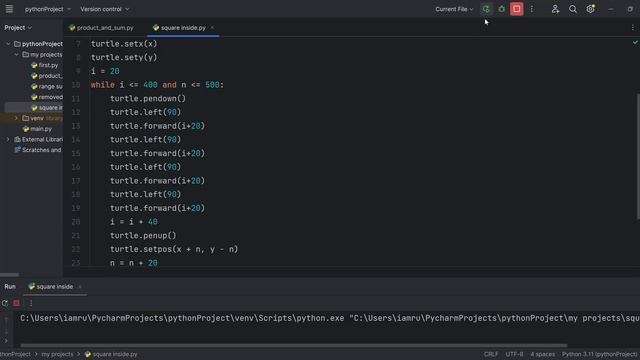Screen dimensions: 640x360
Task: Open the Project tool window dropdown
Action: click(18, 28)
